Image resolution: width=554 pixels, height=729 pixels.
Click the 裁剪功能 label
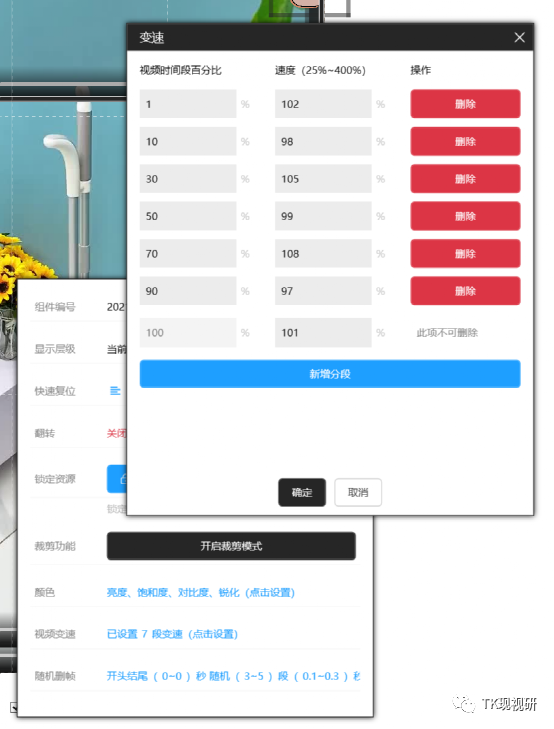(55, 546)
